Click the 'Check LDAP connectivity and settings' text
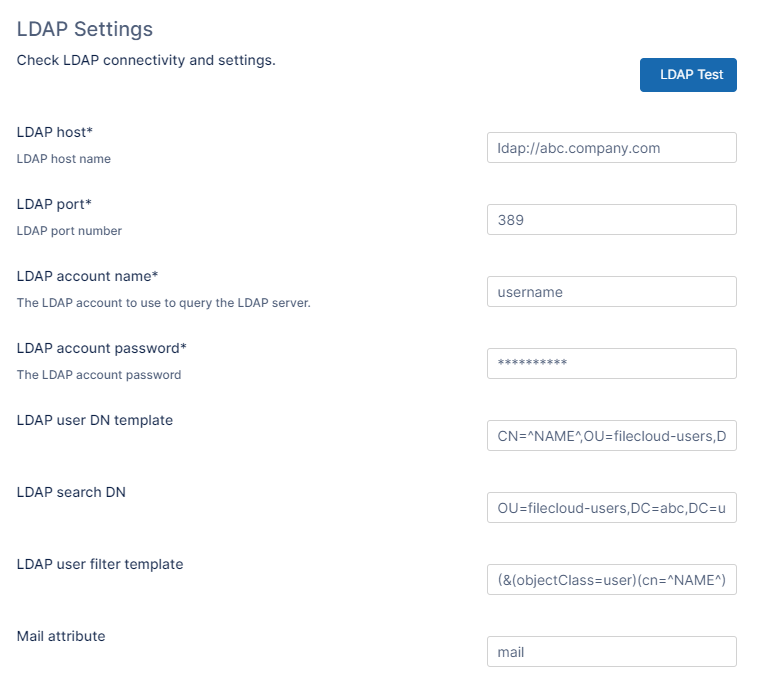 point(146,60)
